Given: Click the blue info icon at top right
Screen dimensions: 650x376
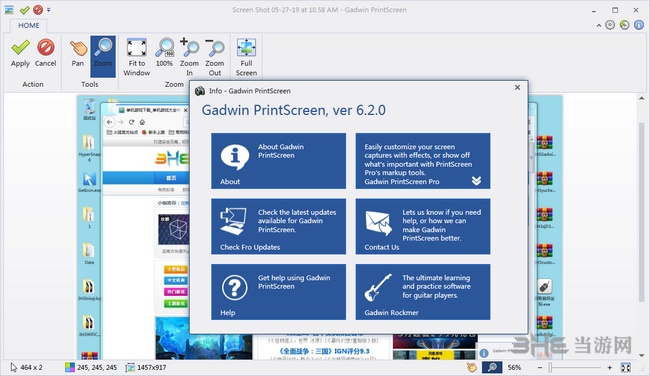Looking at the screenshot, I should click(639, 25).
